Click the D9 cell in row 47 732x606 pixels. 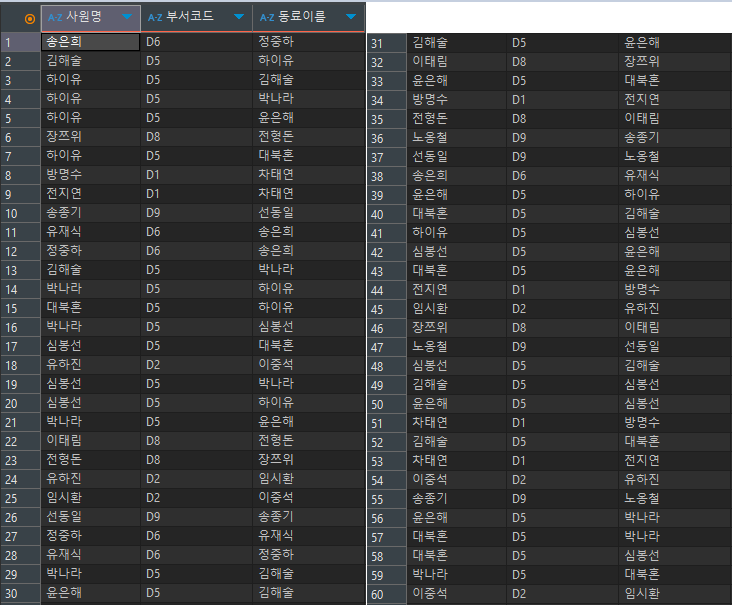click(563, 347)
